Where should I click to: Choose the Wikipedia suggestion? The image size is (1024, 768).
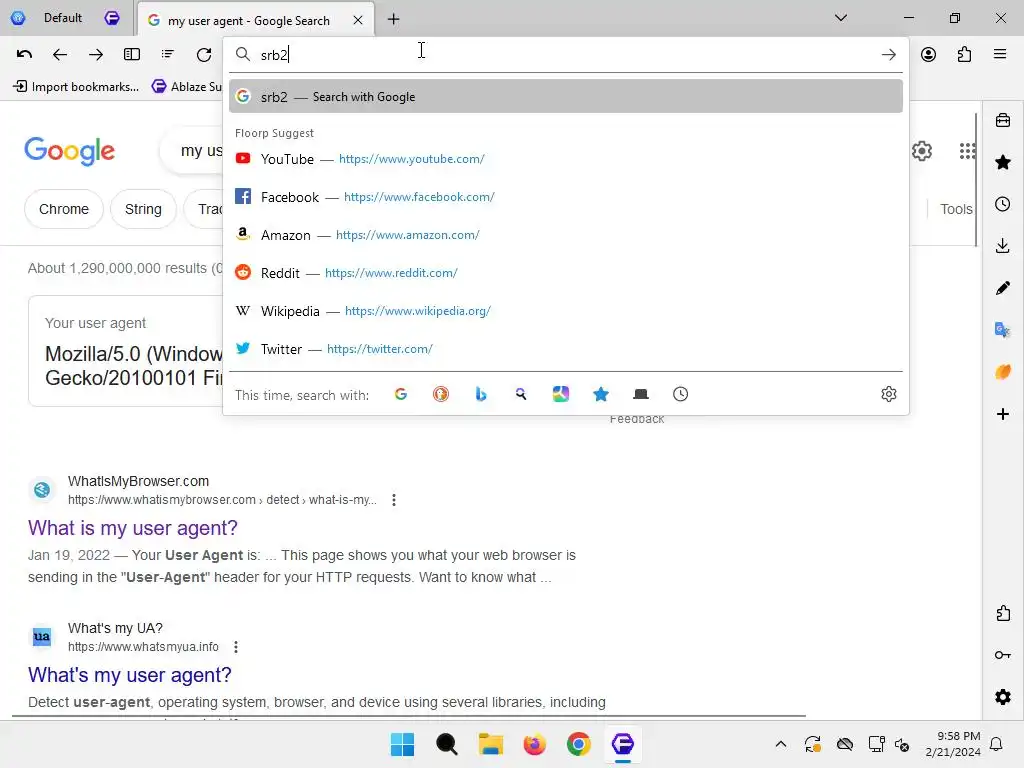click(566, 311)
